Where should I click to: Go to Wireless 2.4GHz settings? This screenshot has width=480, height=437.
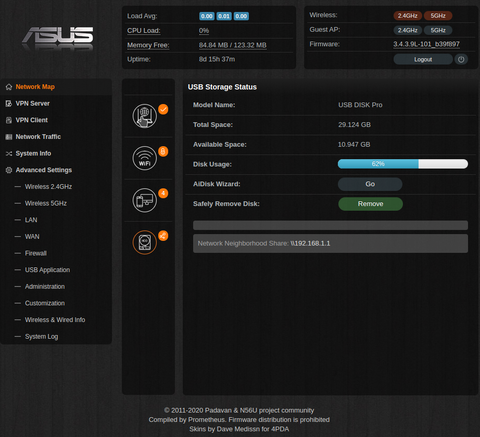[48, 187]
